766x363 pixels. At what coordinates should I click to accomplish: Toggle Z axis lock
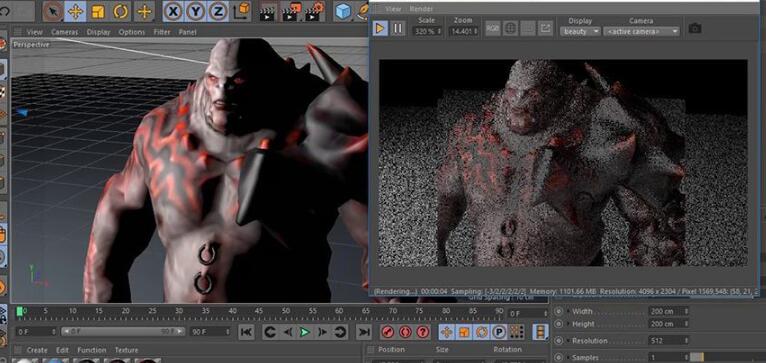(218, 12)
